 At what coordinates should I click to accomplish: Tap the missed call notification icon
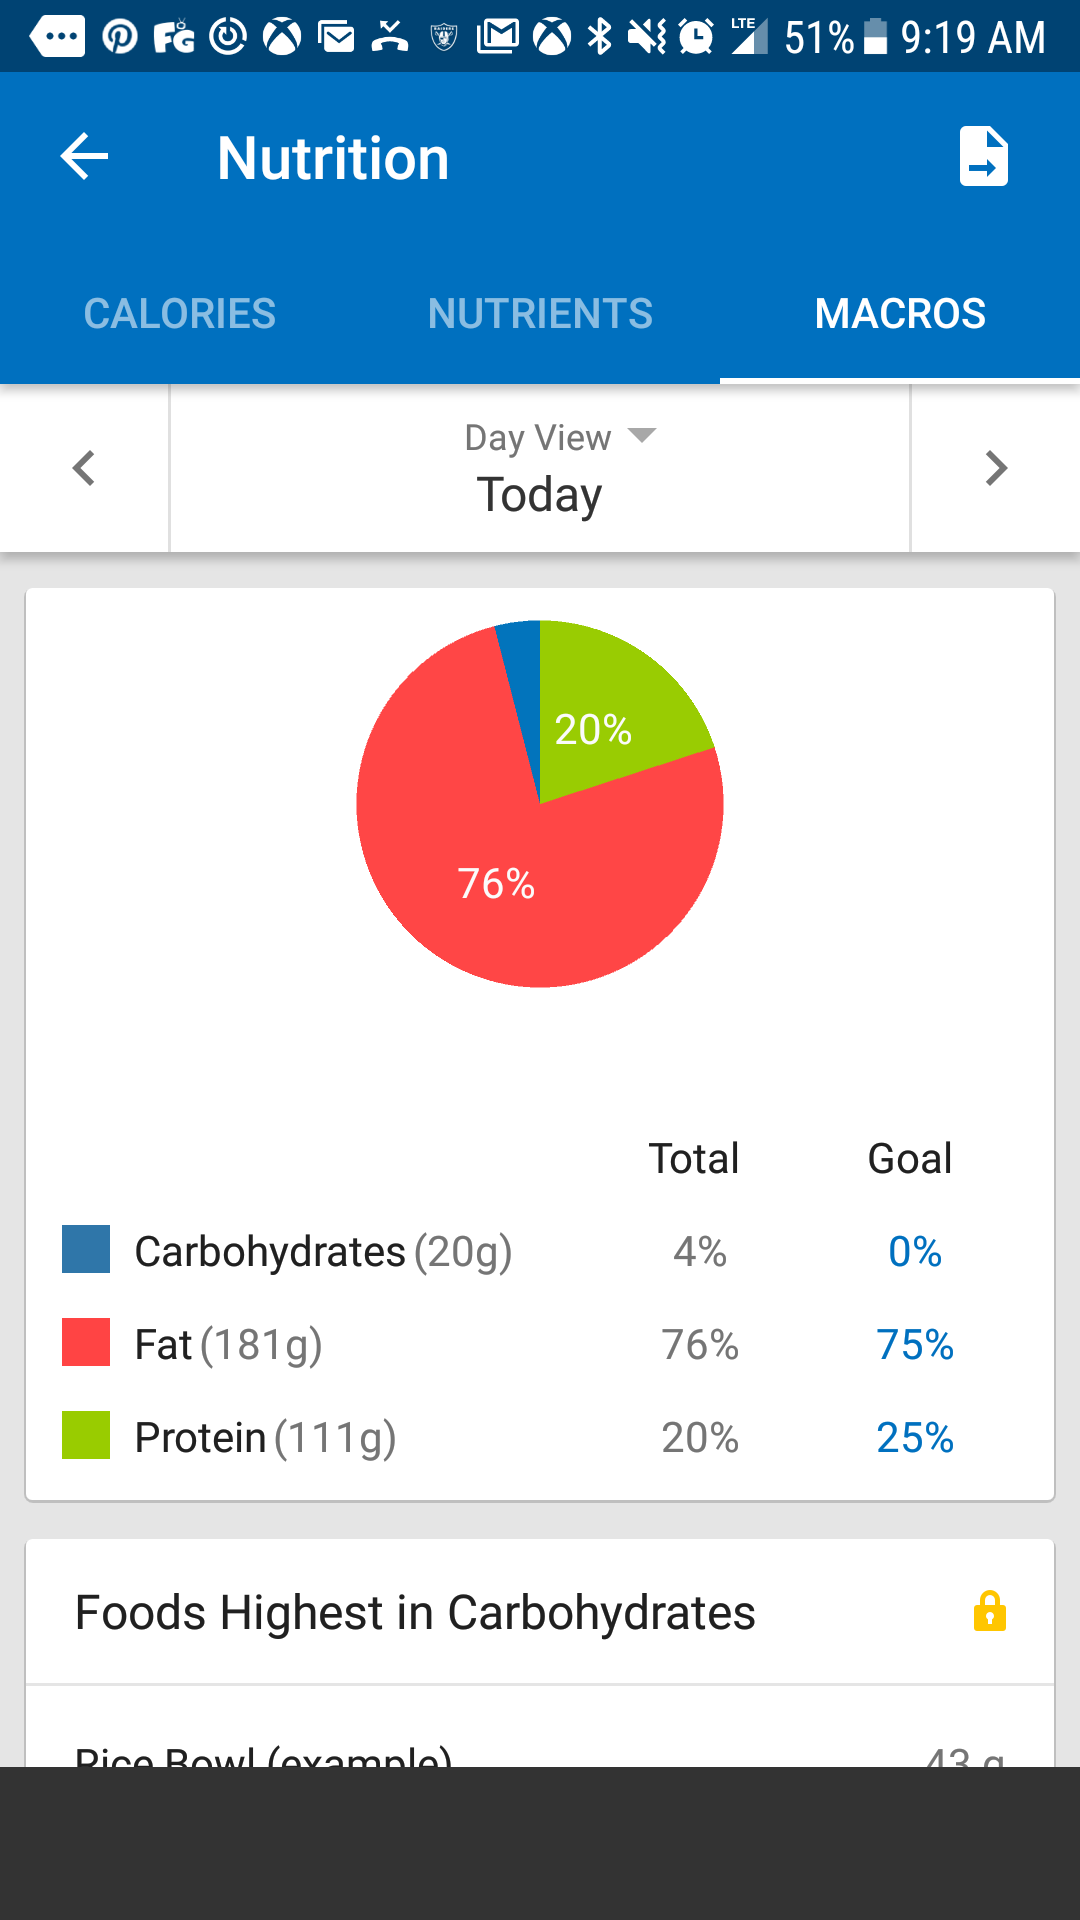tap(389, 38)
